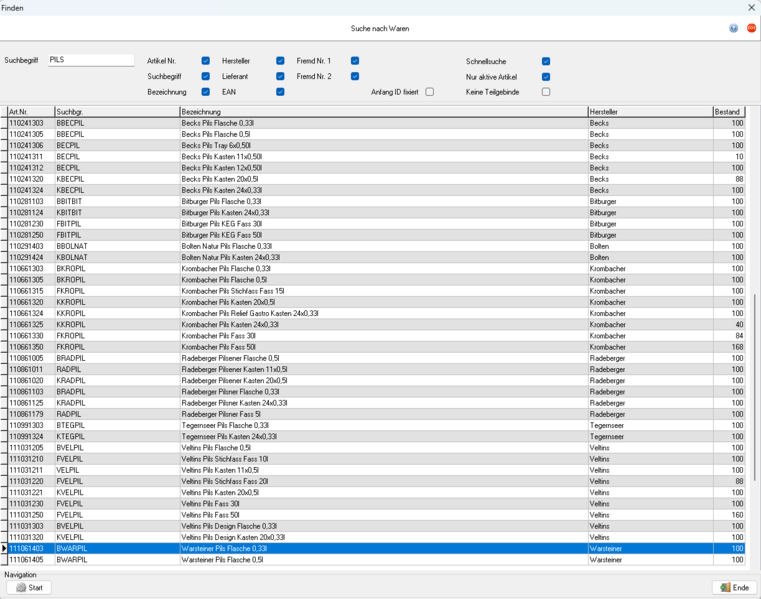The width and height of the screenshot is (761, 599).
Task: Click Bestand value 168 in Krombacher row
Action: click(x=737, y=347)
